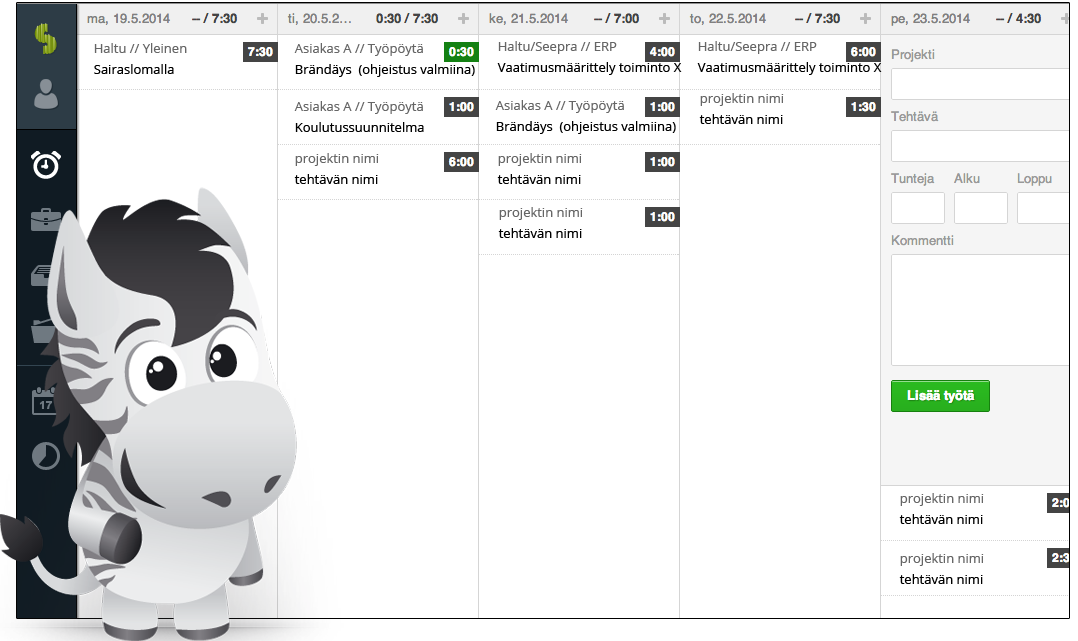Click Thursday's Haltu/Seepra // ERP project label
This screenshot has height=641, width=1078.
click(x=757, y=47)
